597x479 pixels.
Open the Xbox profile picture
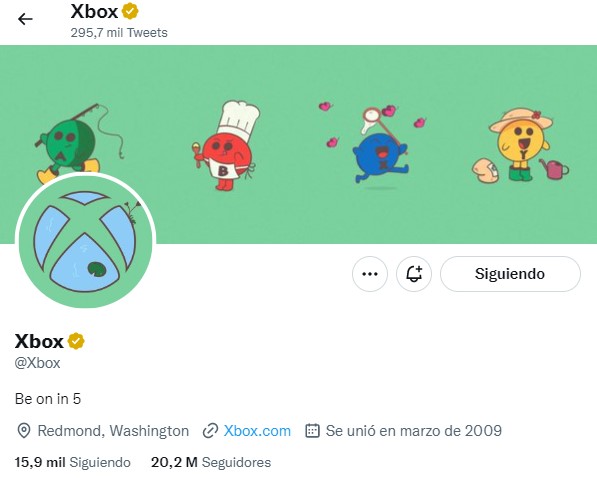click(x=85, y=241)
